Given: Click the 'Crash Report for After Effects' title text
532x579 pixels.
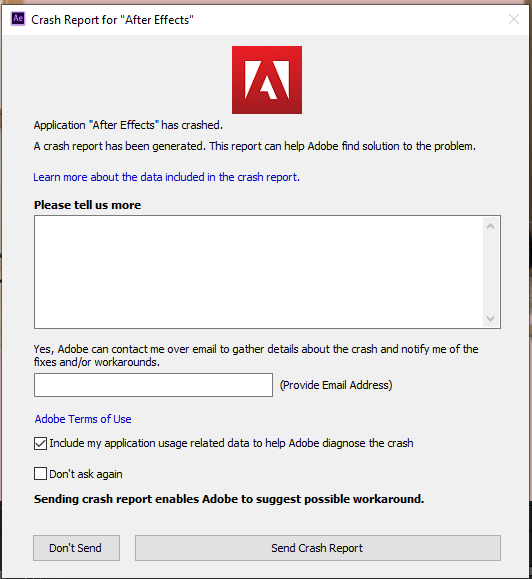Looking at the screenshot, I should pos(112,20).
